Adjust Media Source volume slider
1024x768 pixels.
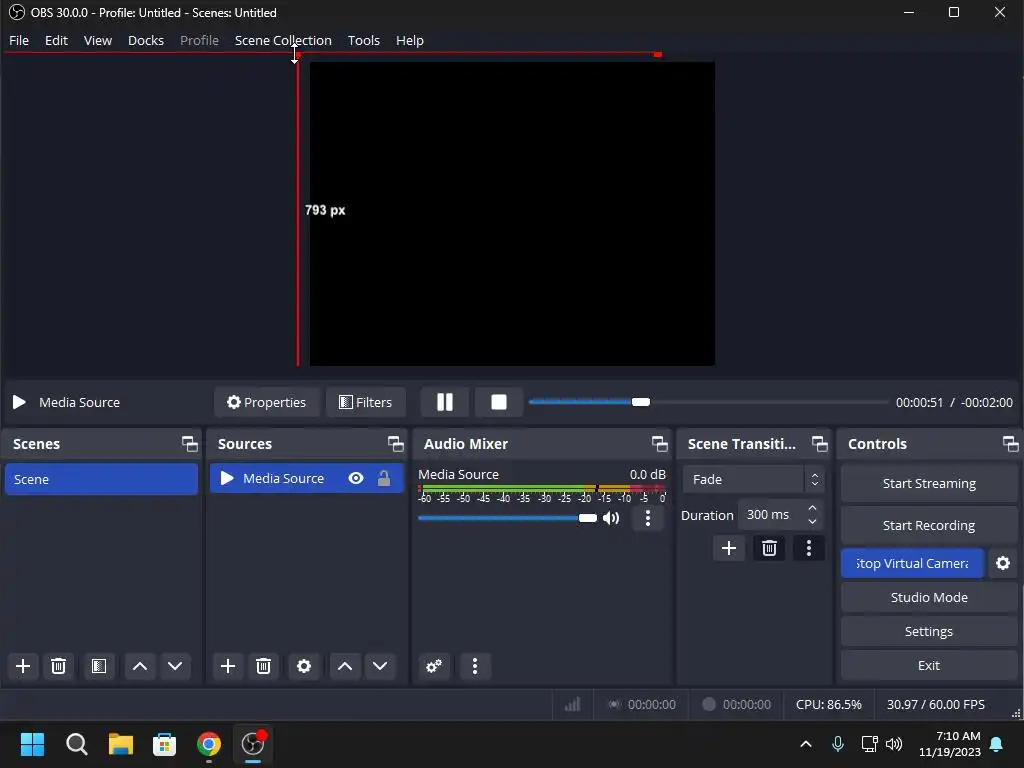pyautogui.click(x=507, y=519)
